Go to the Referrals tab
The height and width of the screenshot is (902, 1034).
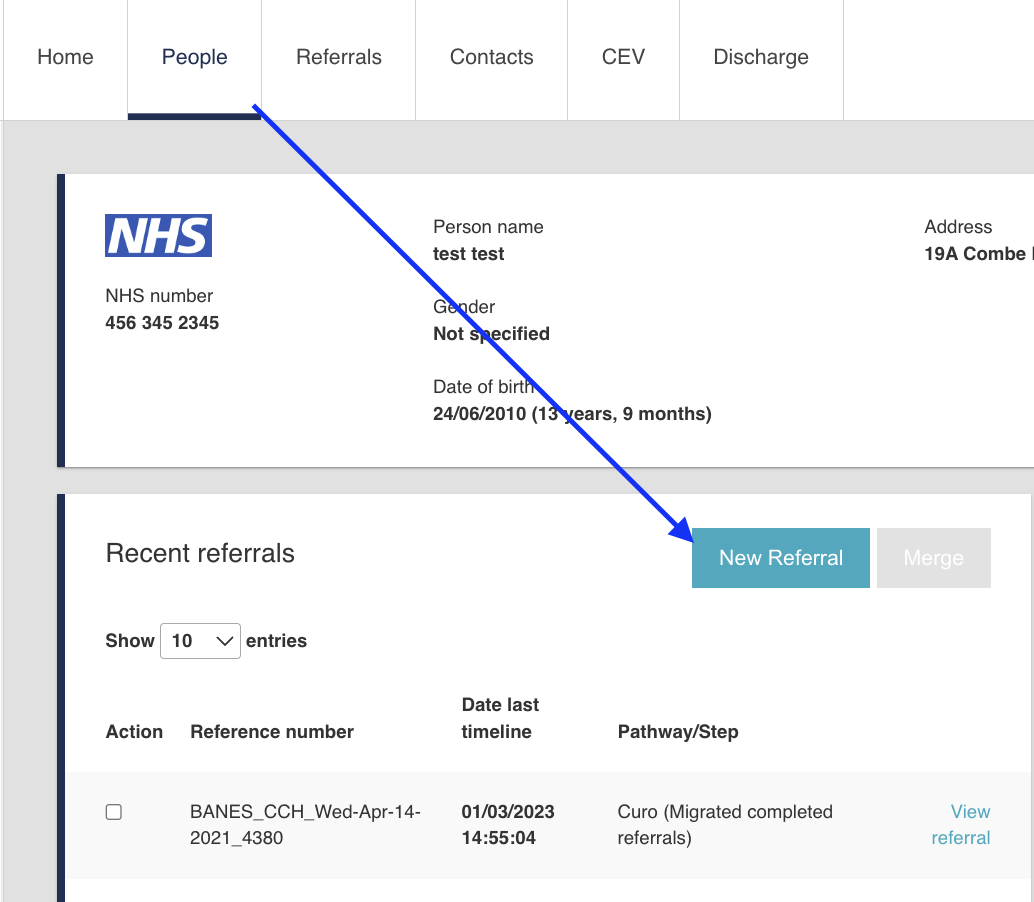click(x=339, y=58)
